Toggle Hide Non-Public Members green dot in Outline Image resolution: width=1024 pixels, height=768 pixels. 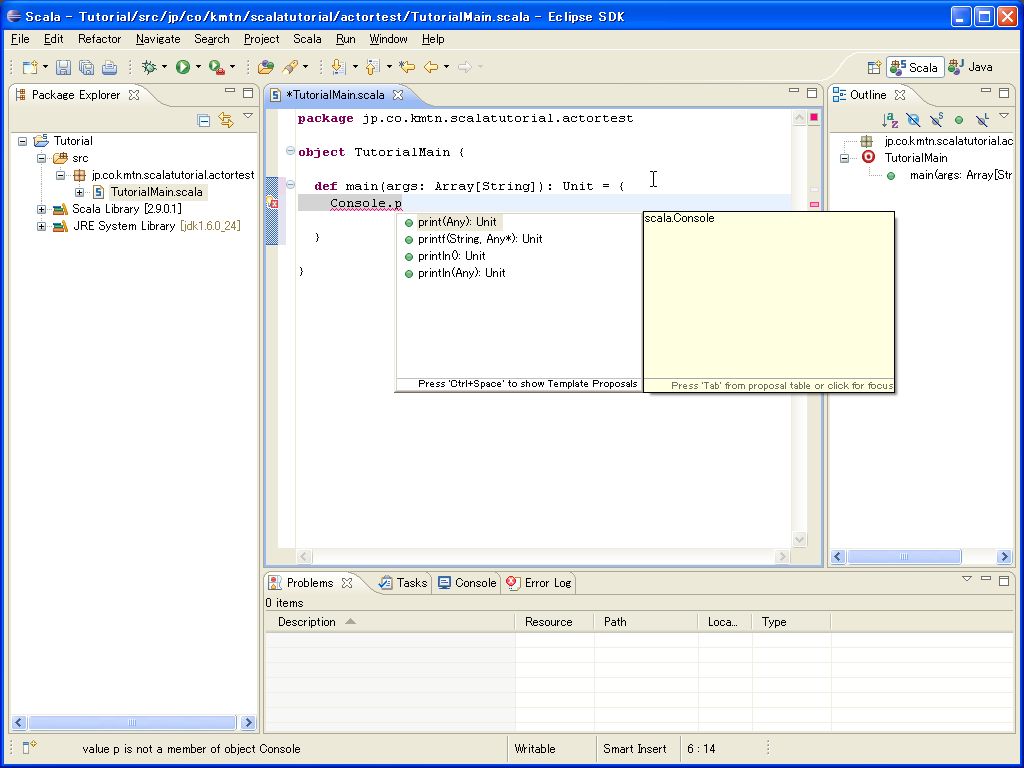[x=959, y=120]
